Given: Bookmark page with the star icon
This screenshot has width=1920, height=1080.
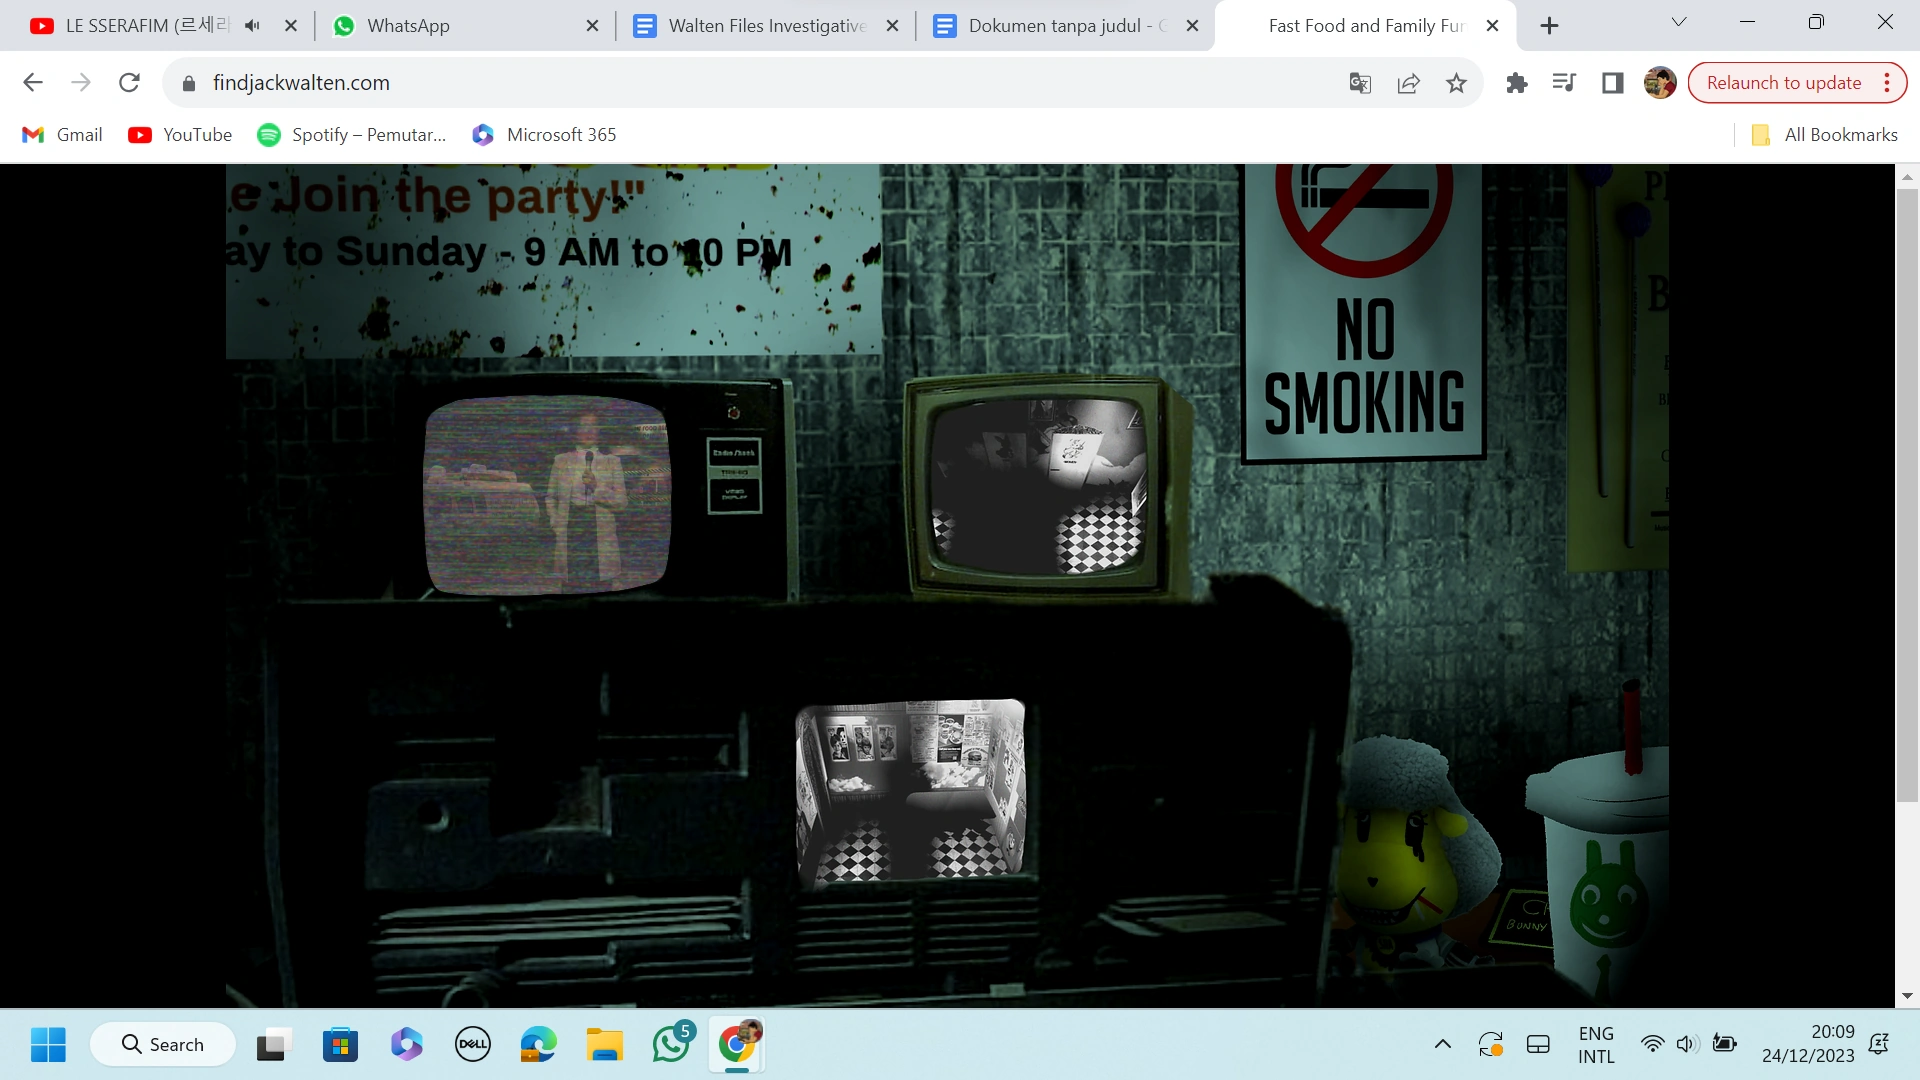Looking at the screenshot, I should coord(1456,83).
